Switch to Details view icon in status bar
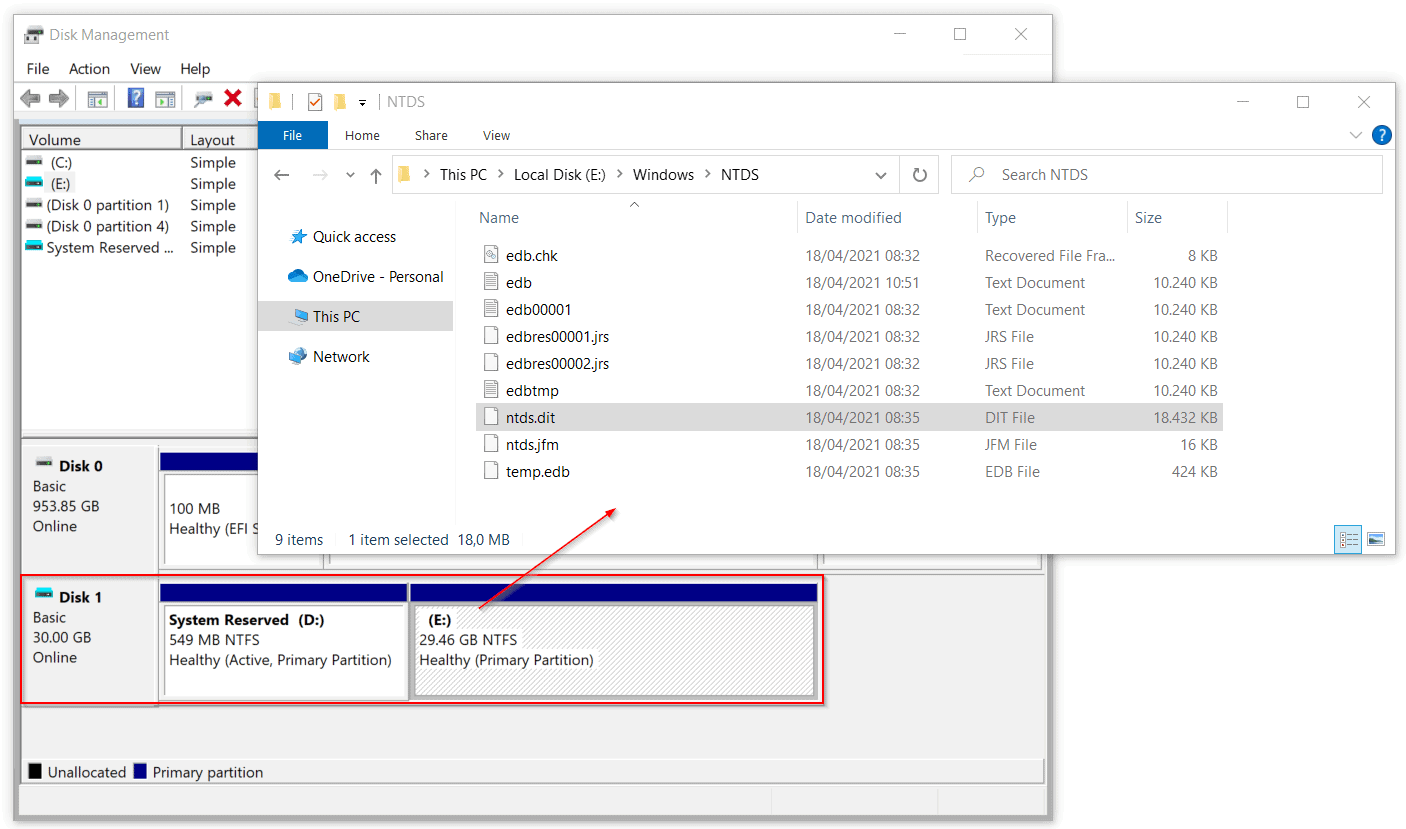1406x829 pixels. click(1349, 540)
